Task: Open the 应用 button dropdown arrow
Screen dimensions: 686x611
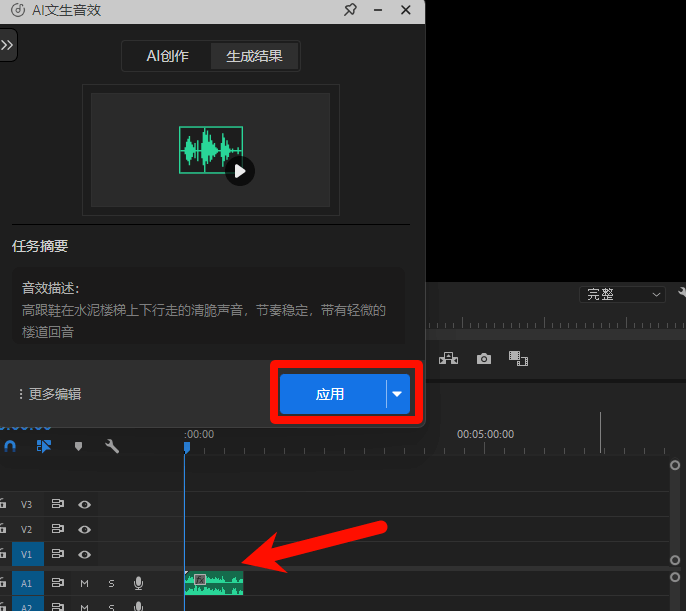Action: pos(397,394)
